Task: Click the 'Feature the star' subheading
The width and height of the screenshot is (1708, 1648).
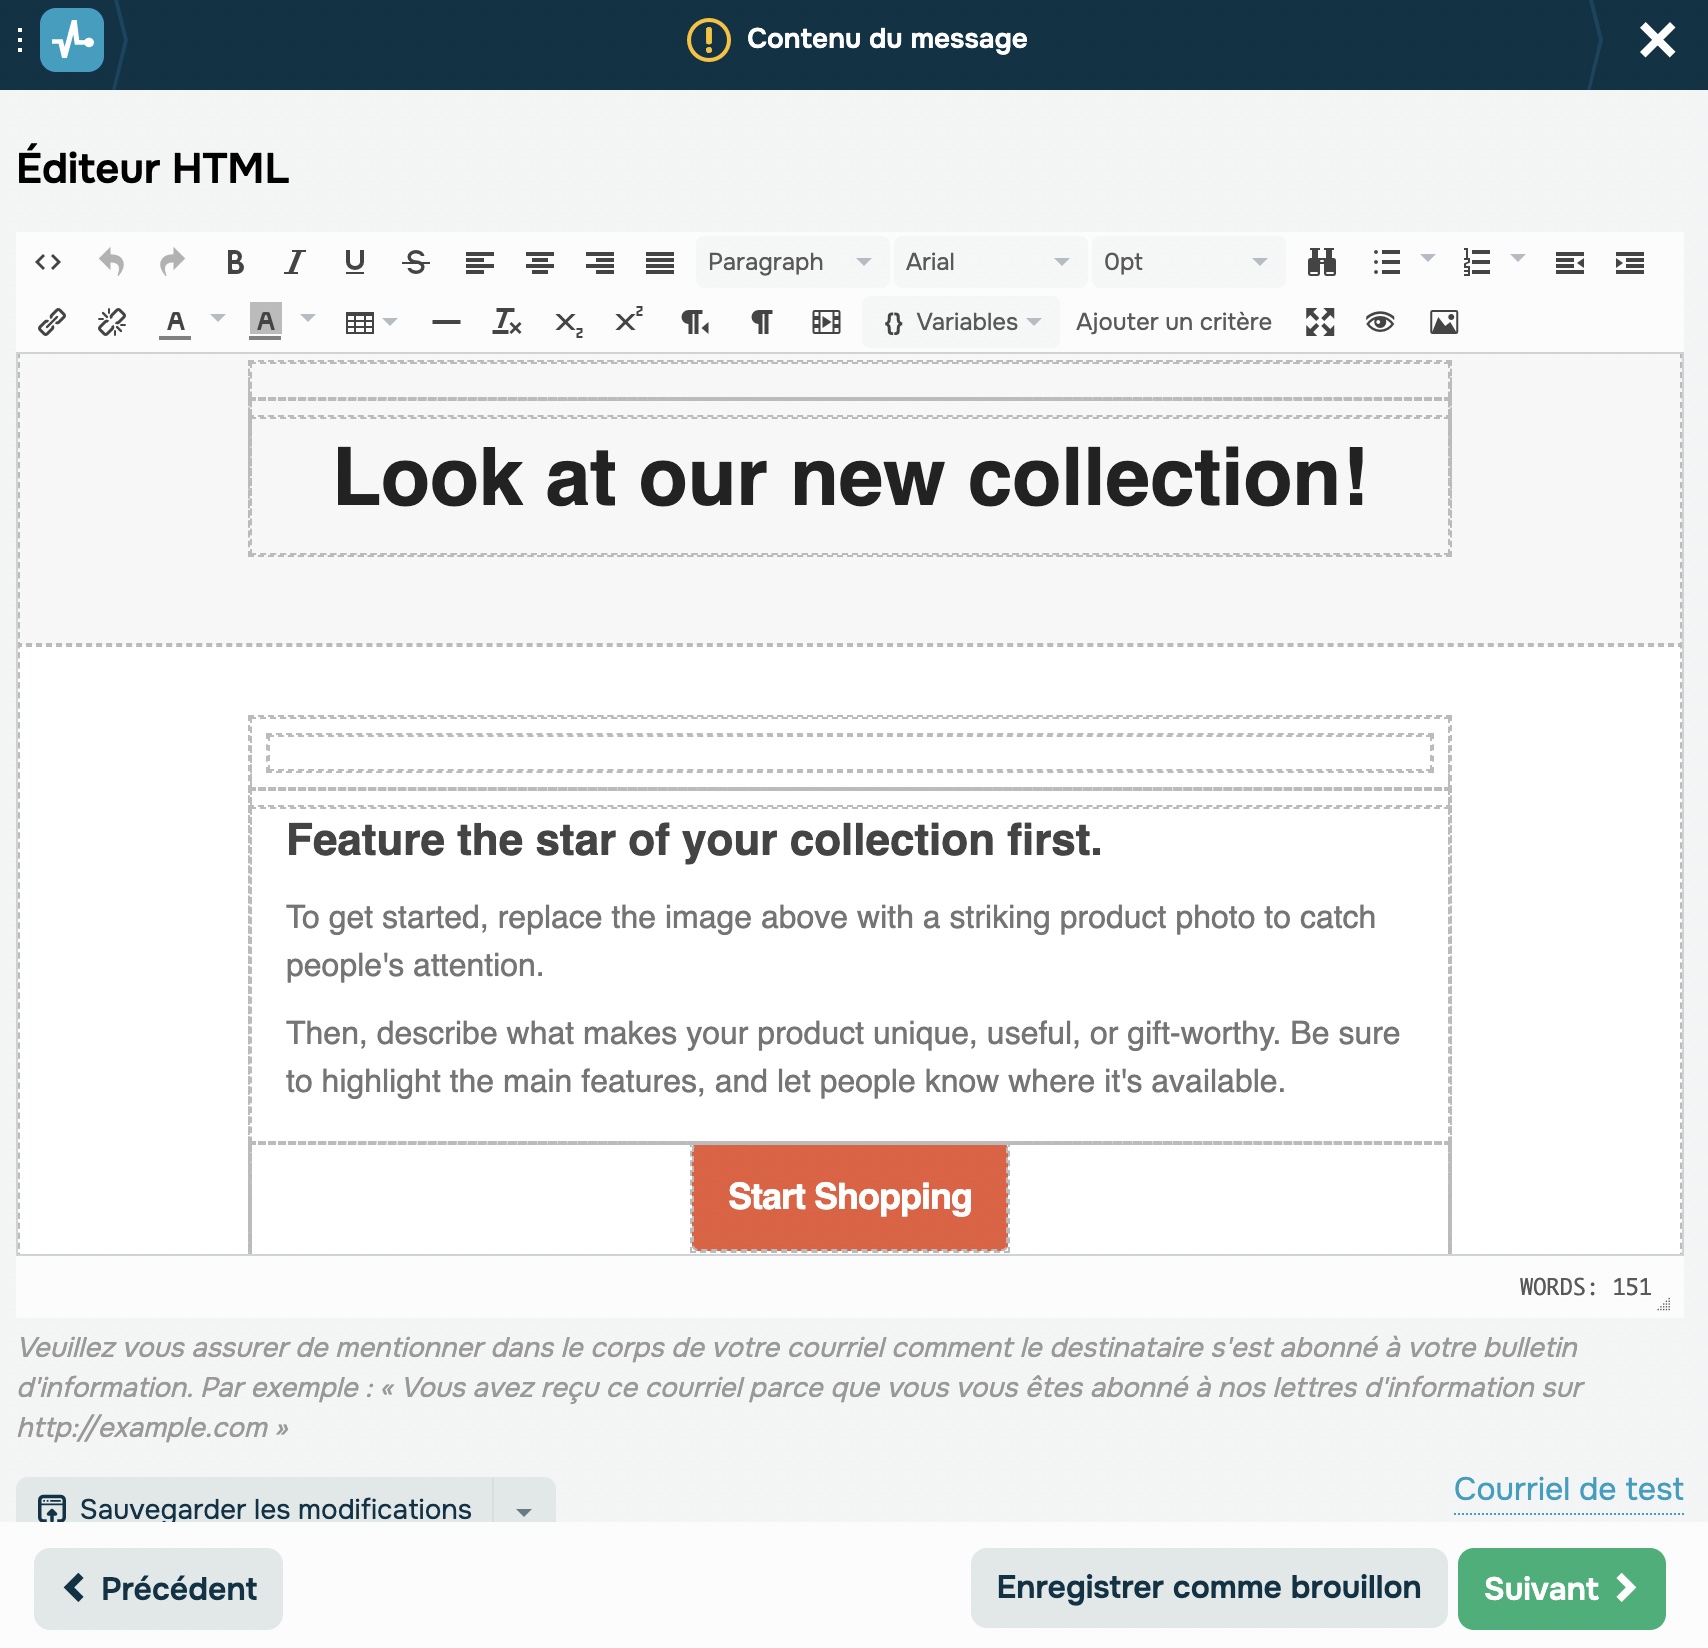Action: point(694,840)
